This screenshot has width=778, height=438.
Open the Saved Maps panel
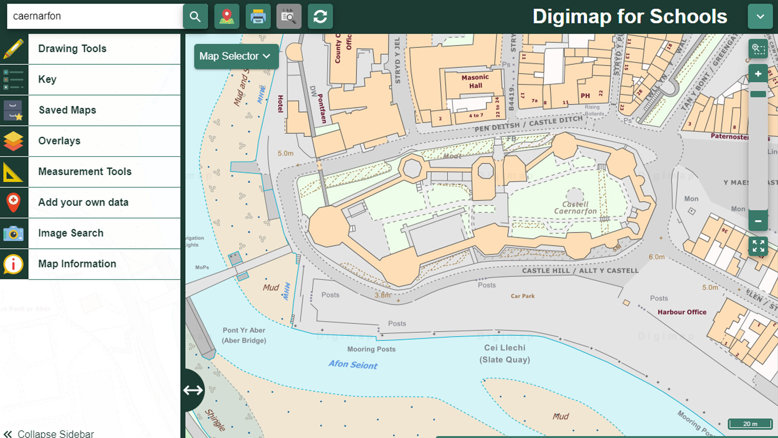pyautogui.click(x=104, y=110)
